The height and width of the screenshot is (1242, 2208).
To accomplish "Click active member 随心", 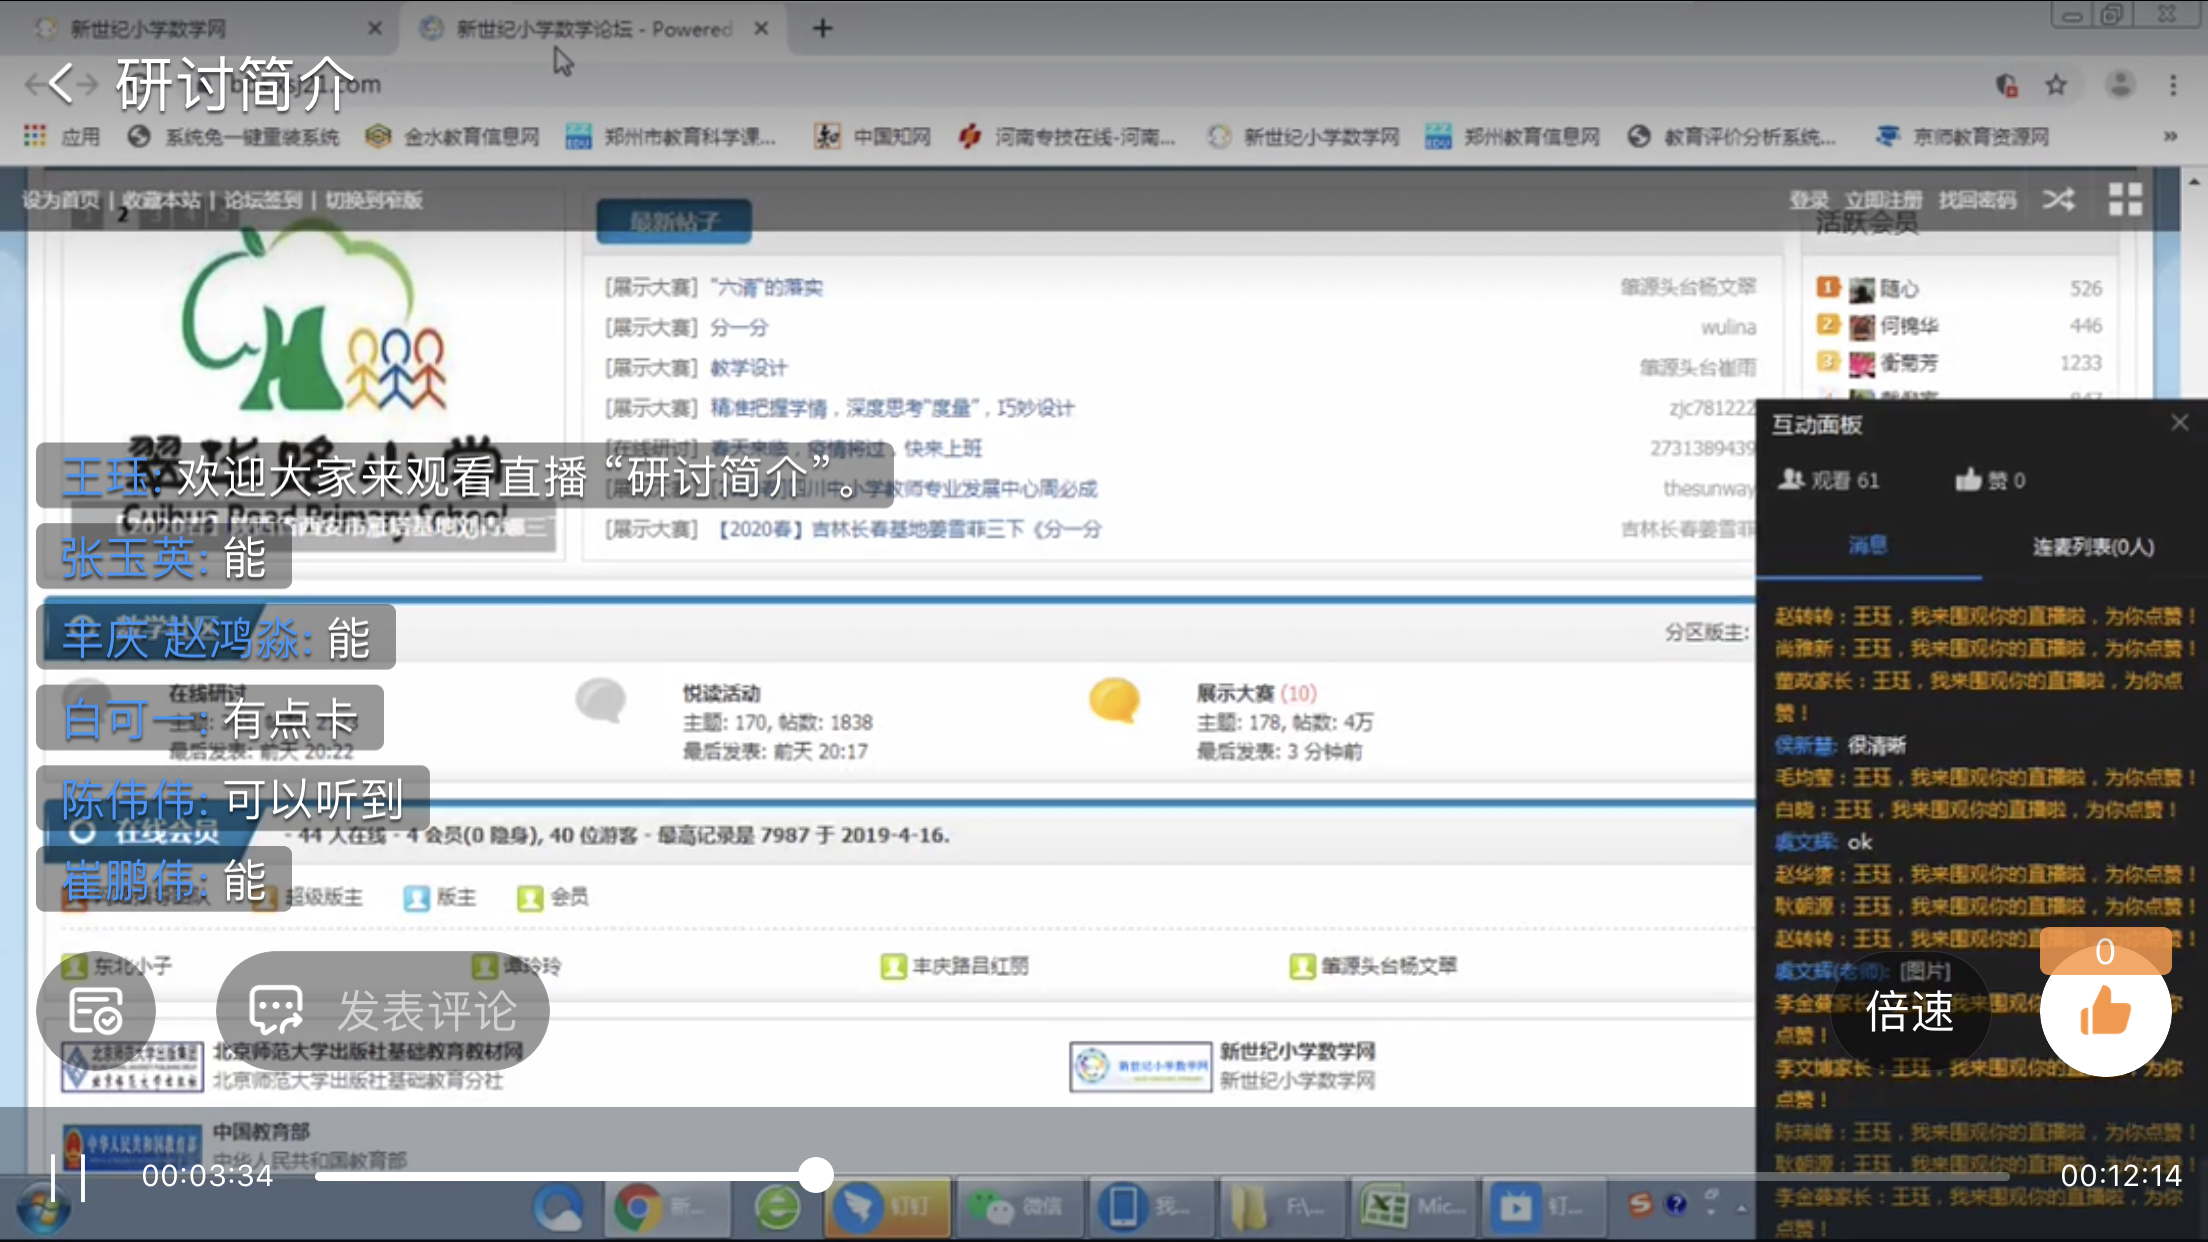I will (1899, 289).
